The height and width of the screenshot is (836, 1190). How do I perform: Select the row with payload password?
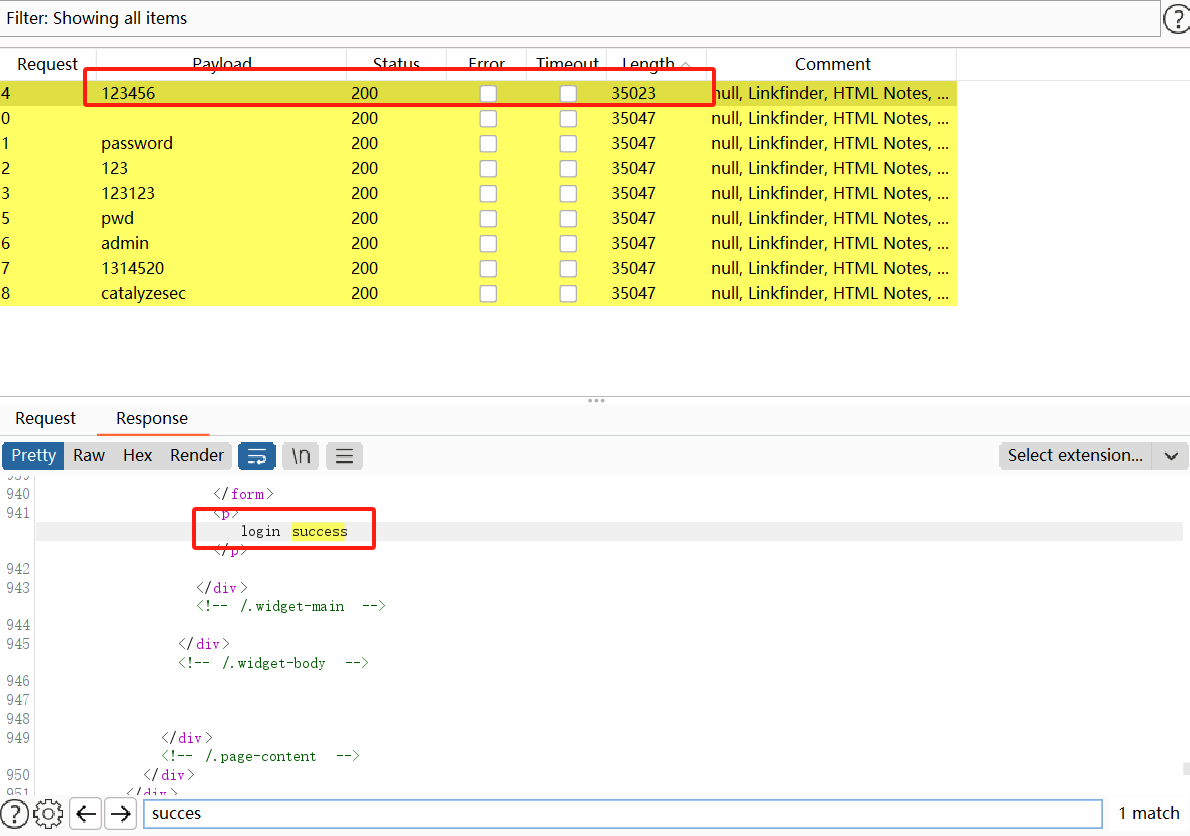[478, 143]
